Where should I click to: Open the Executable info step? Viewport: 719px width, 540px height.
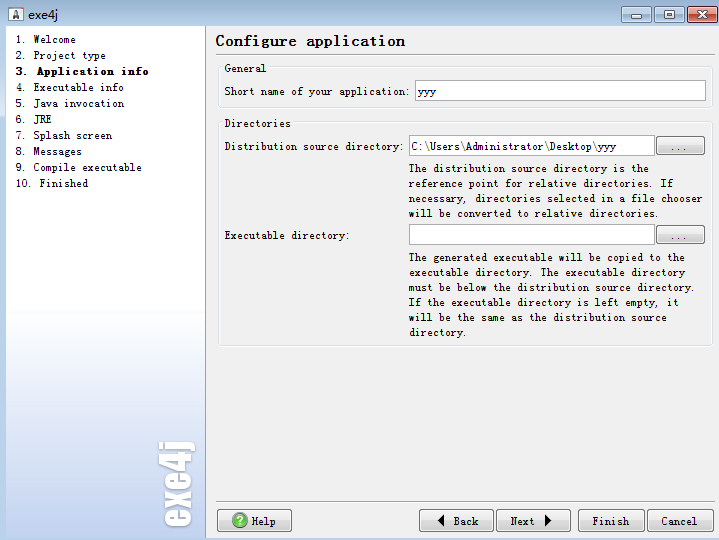(78, 88)
